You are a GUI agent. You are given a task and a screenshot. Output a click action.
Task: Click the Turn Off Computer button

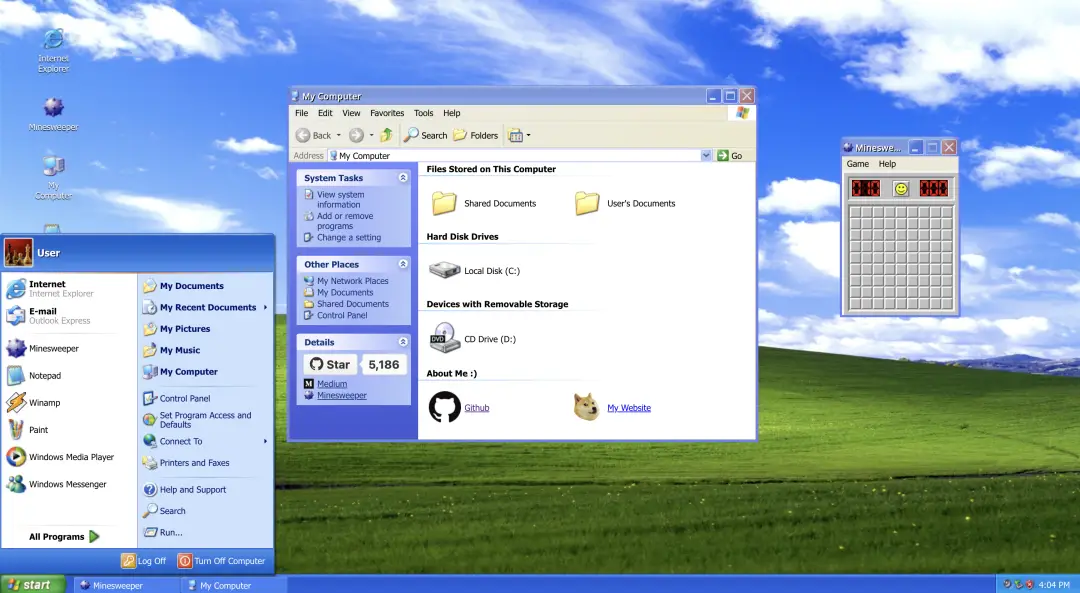221,561
